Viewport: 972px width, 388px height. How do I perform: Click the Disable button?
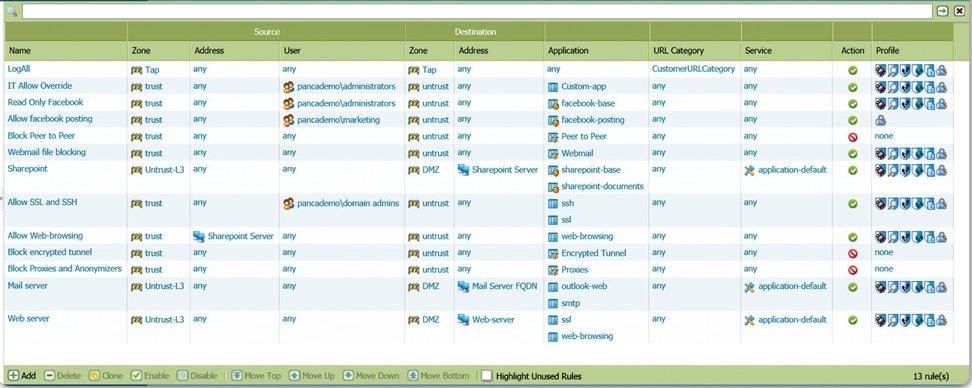[197, 376]
